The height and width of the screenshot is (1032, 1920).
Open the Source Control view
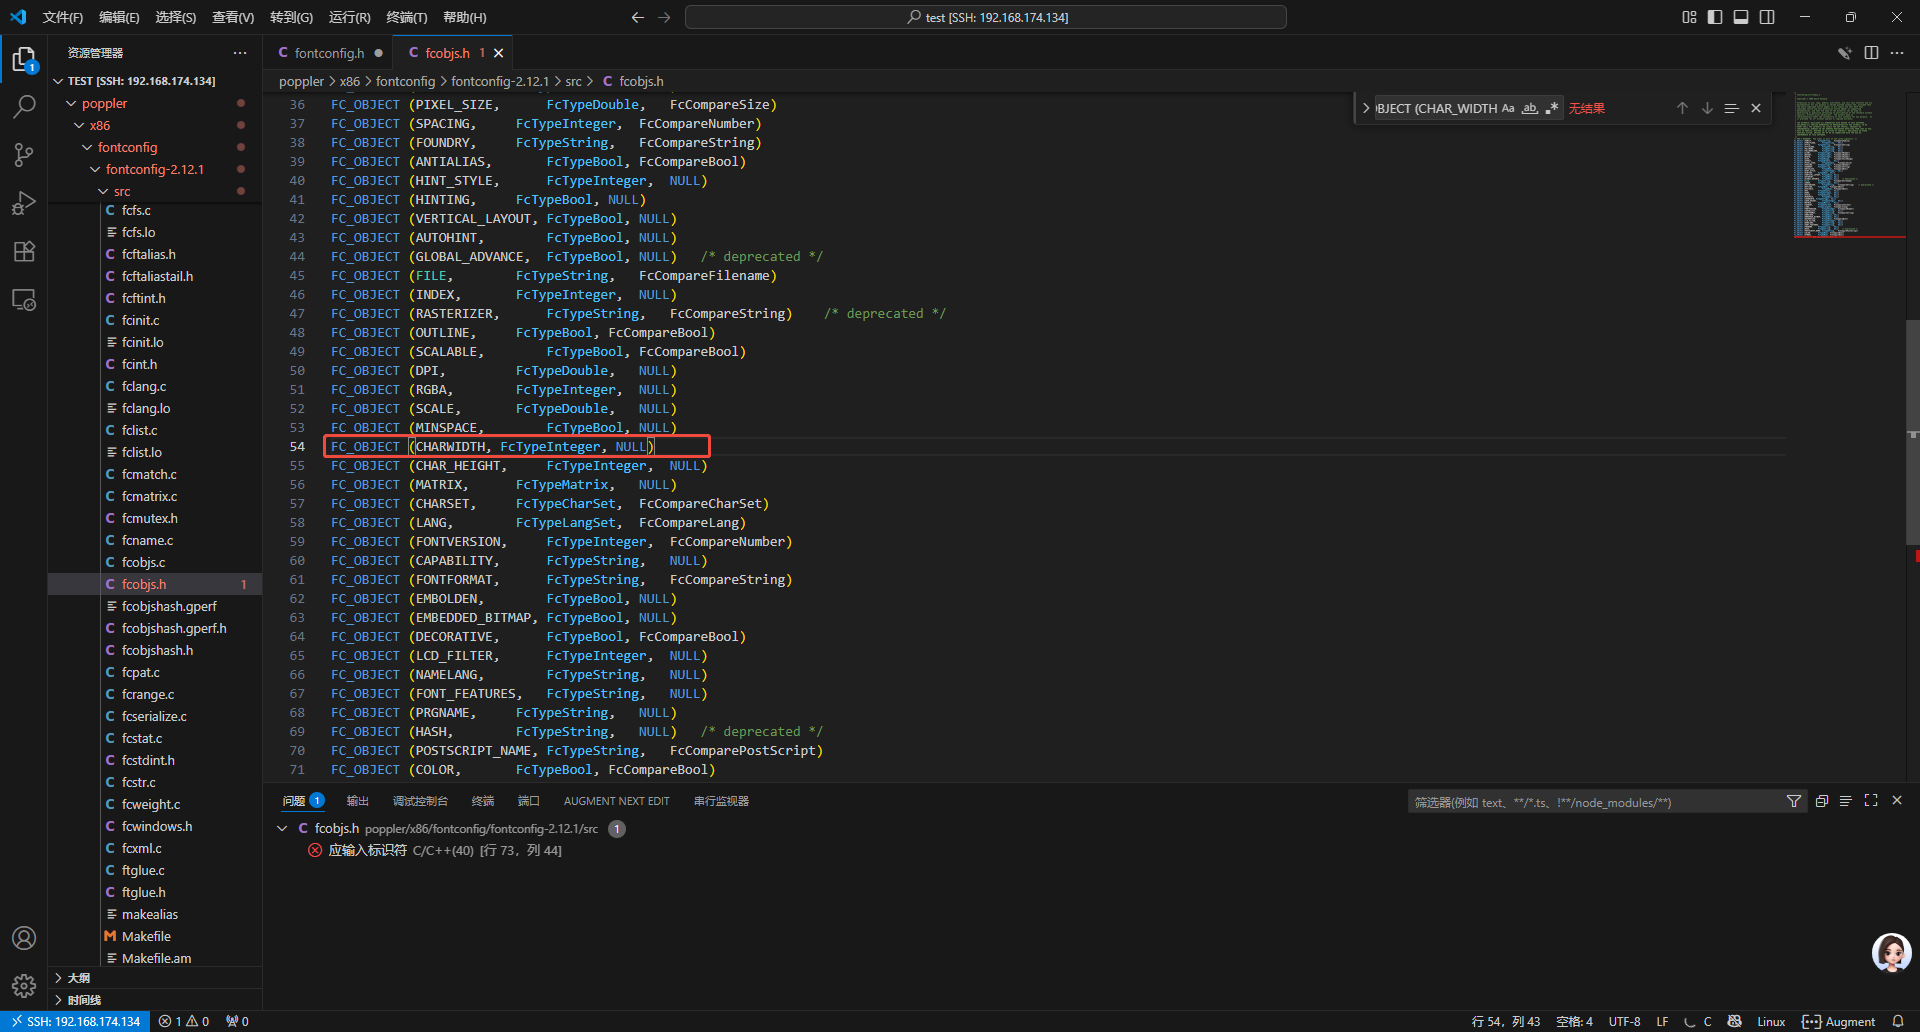(24, 155)
